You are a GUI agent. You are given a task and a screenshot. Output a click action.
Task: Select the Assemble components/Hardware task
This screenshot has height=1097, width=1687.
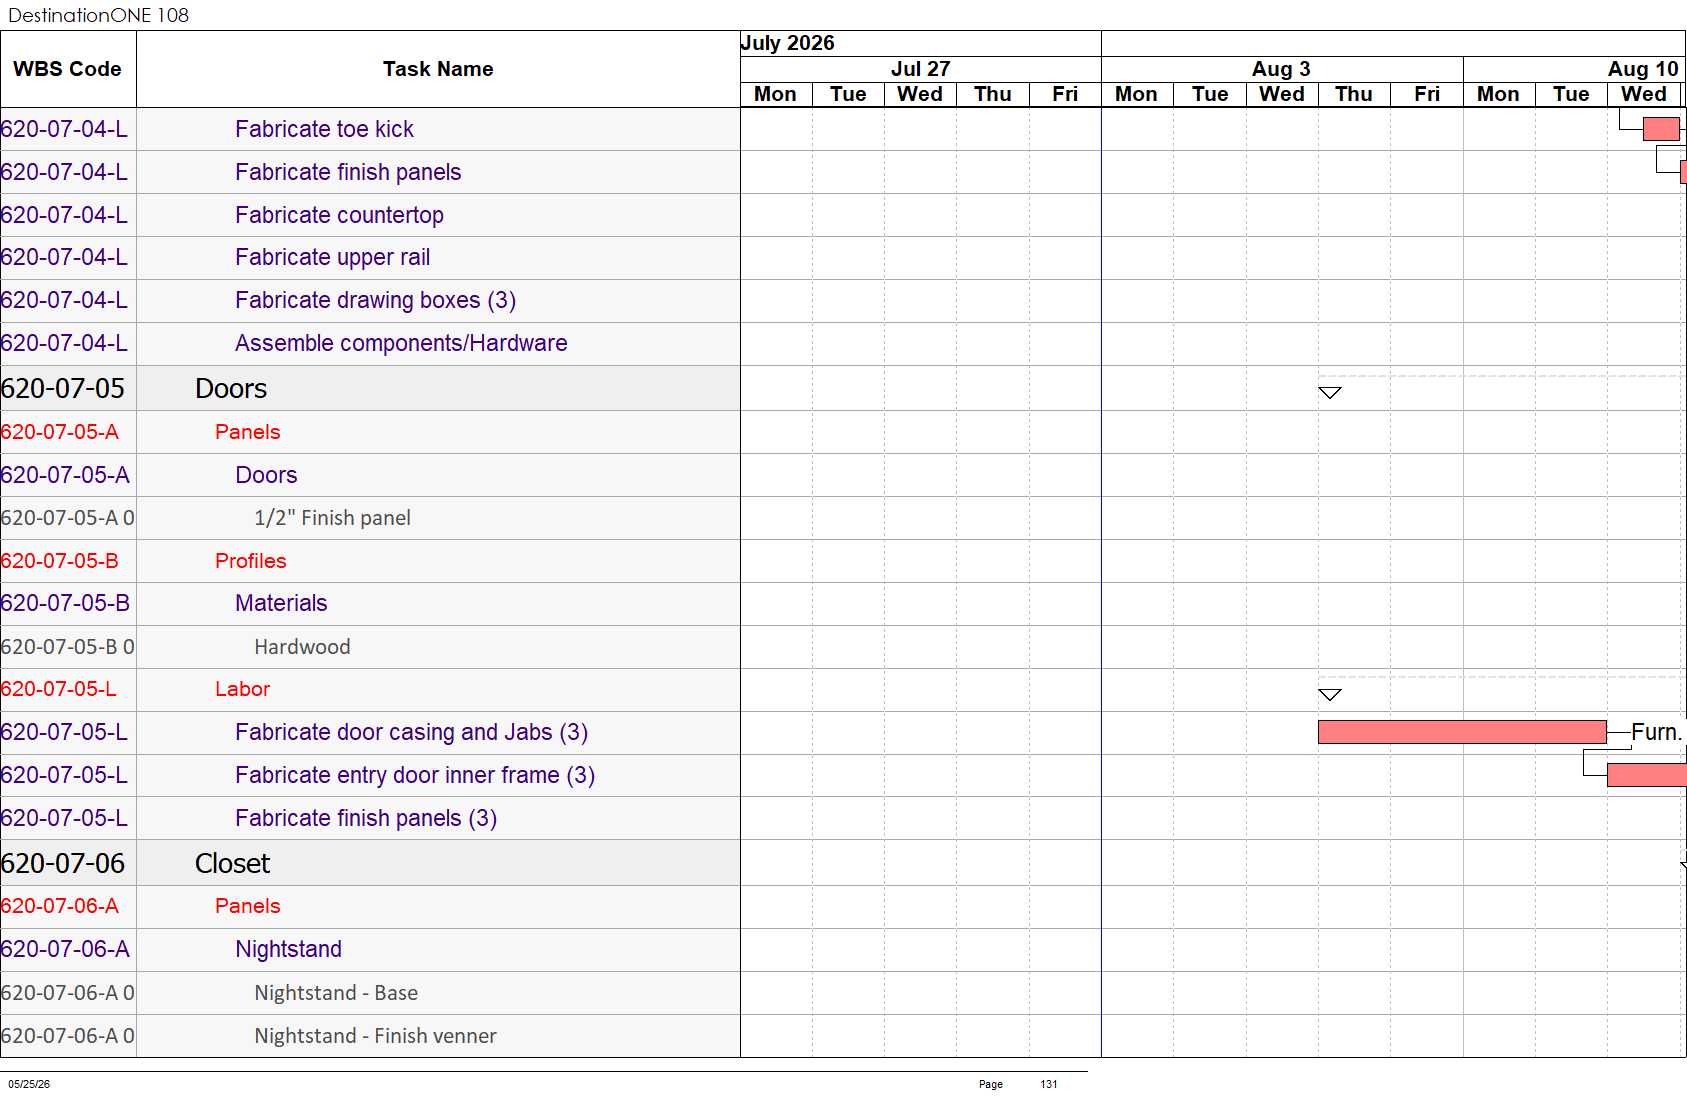tap(401, 343)
